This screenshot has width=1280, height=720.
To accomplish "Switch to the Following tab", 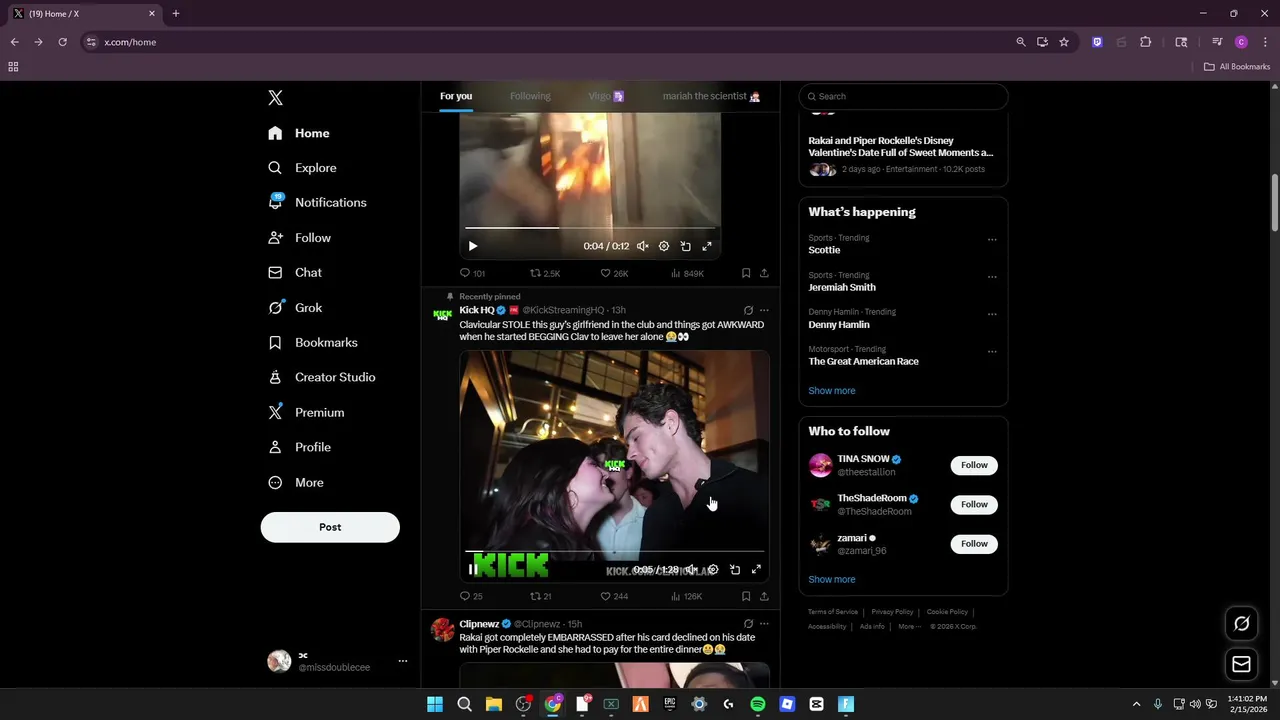I will 530,96.
